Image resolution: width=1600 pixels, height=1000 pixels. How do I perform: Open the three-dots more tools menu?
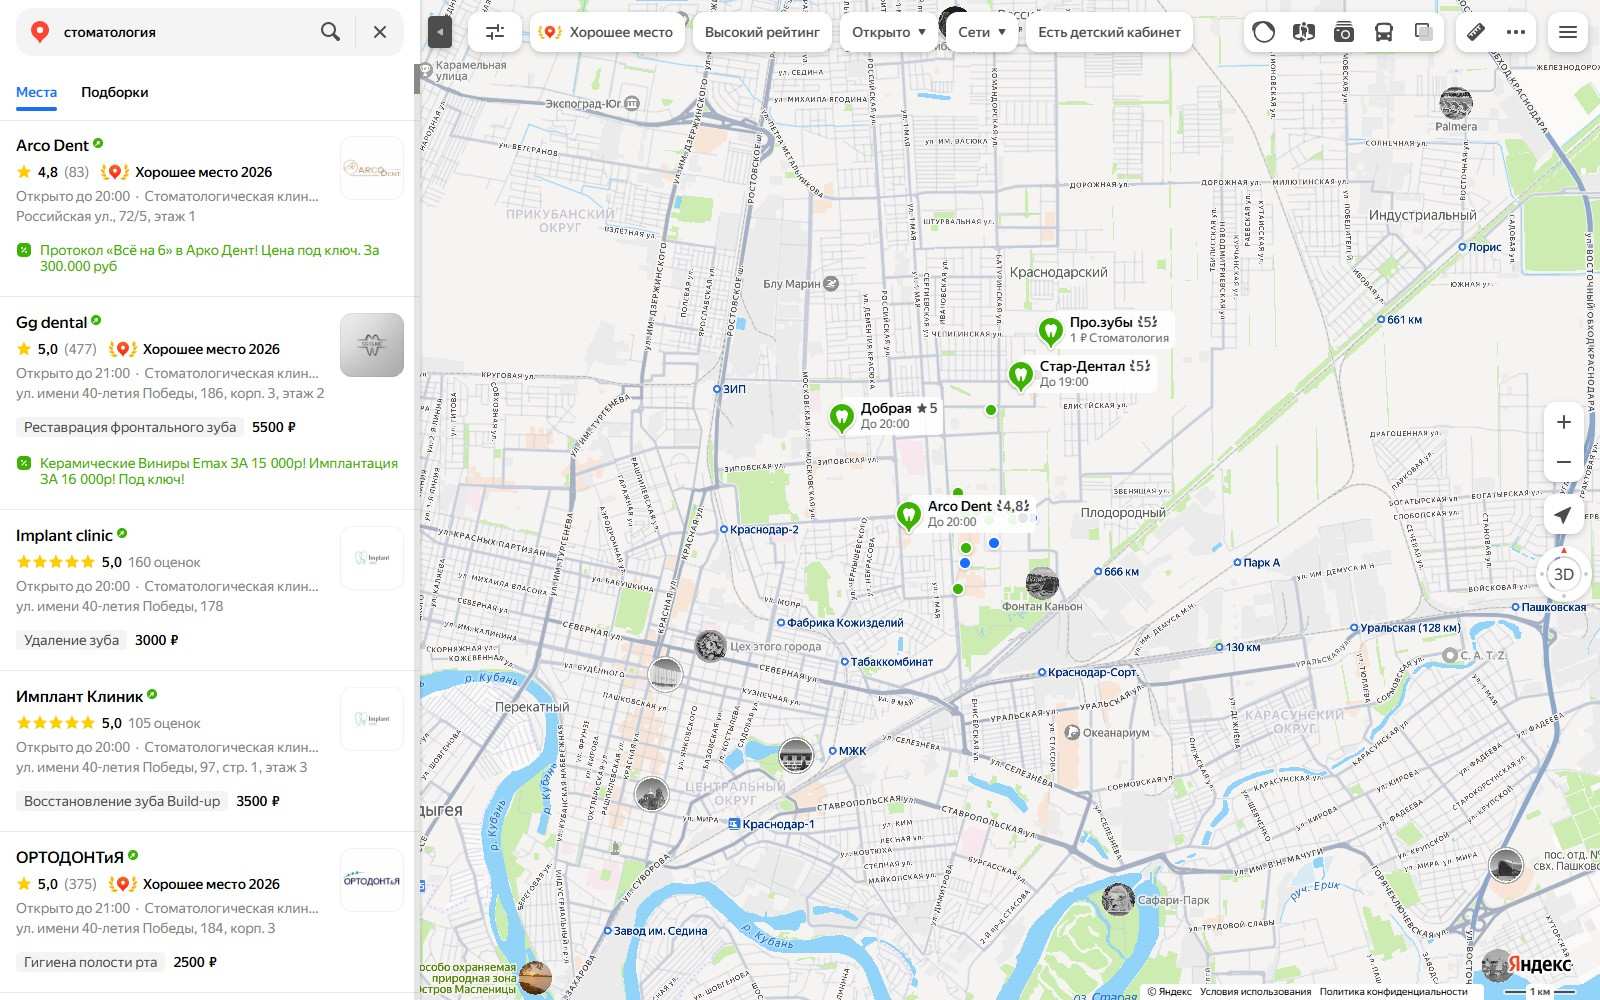click(1516, 32)
